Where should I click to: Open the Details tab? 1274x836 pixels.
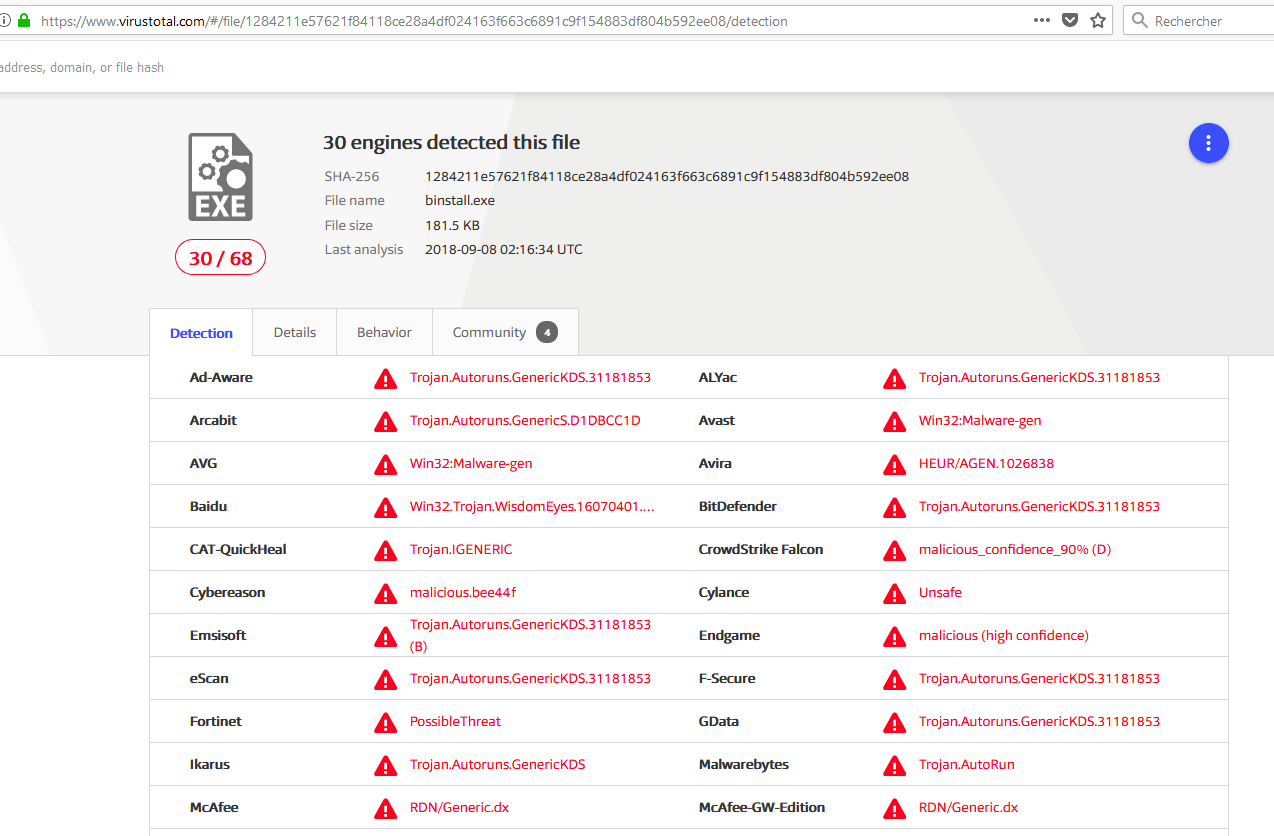(x=295, y=332)
